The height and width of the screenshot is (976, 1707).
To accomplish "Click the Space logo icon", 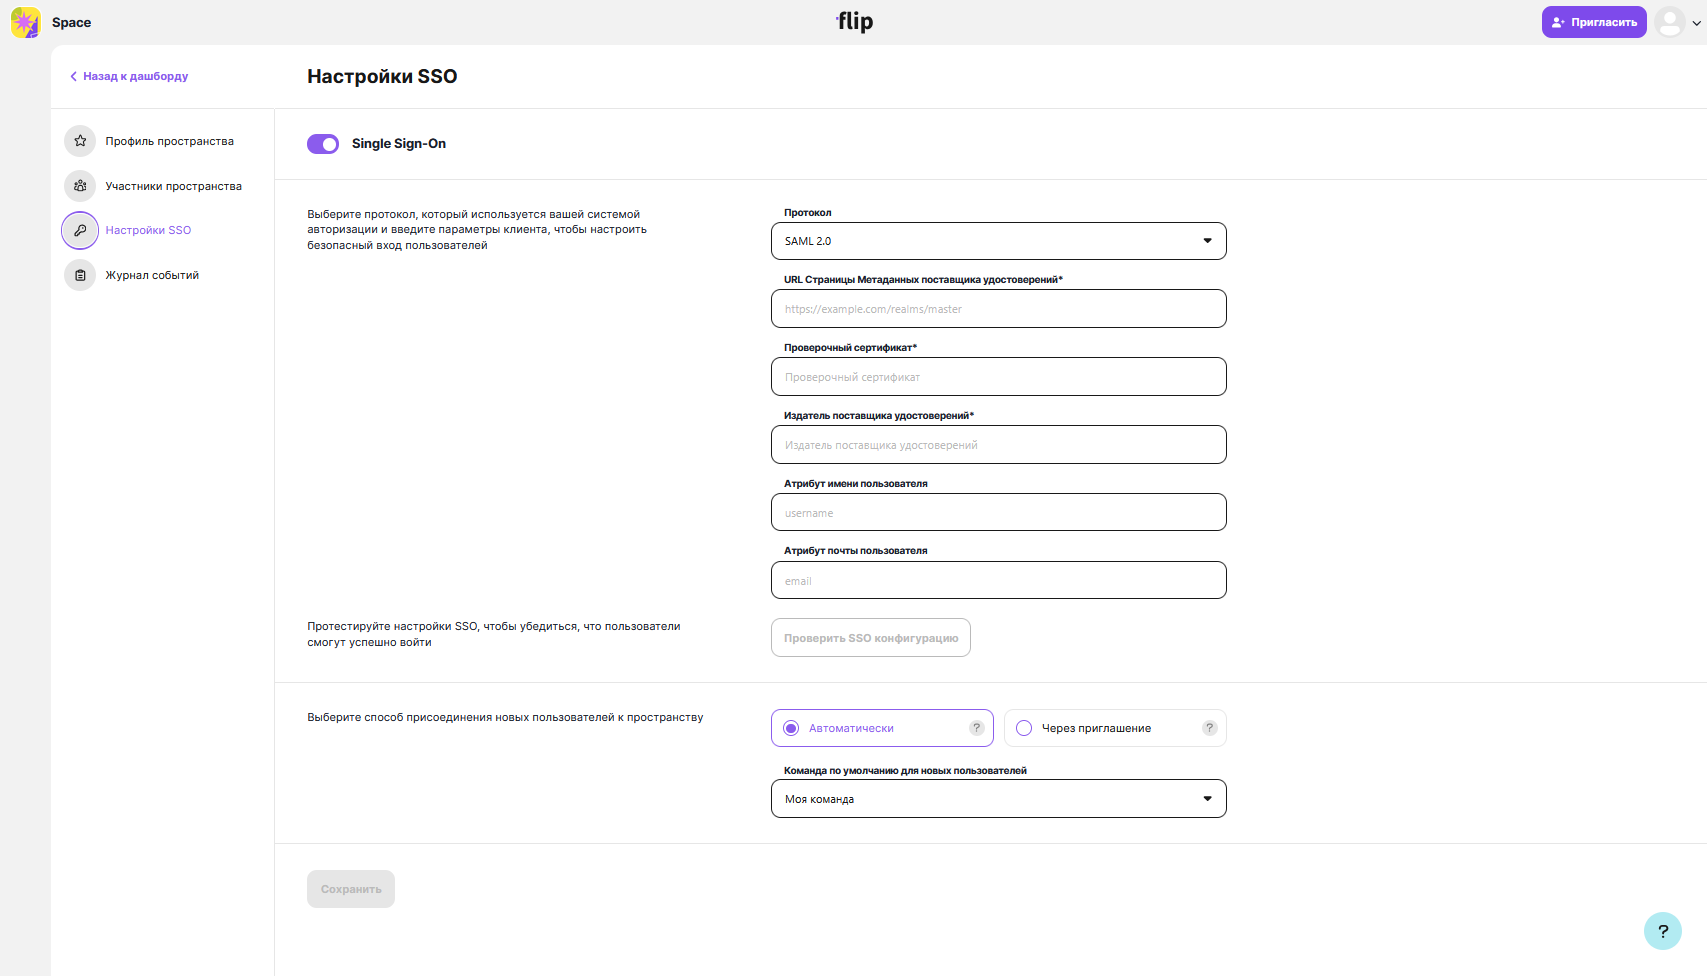I will pos(25,22).
